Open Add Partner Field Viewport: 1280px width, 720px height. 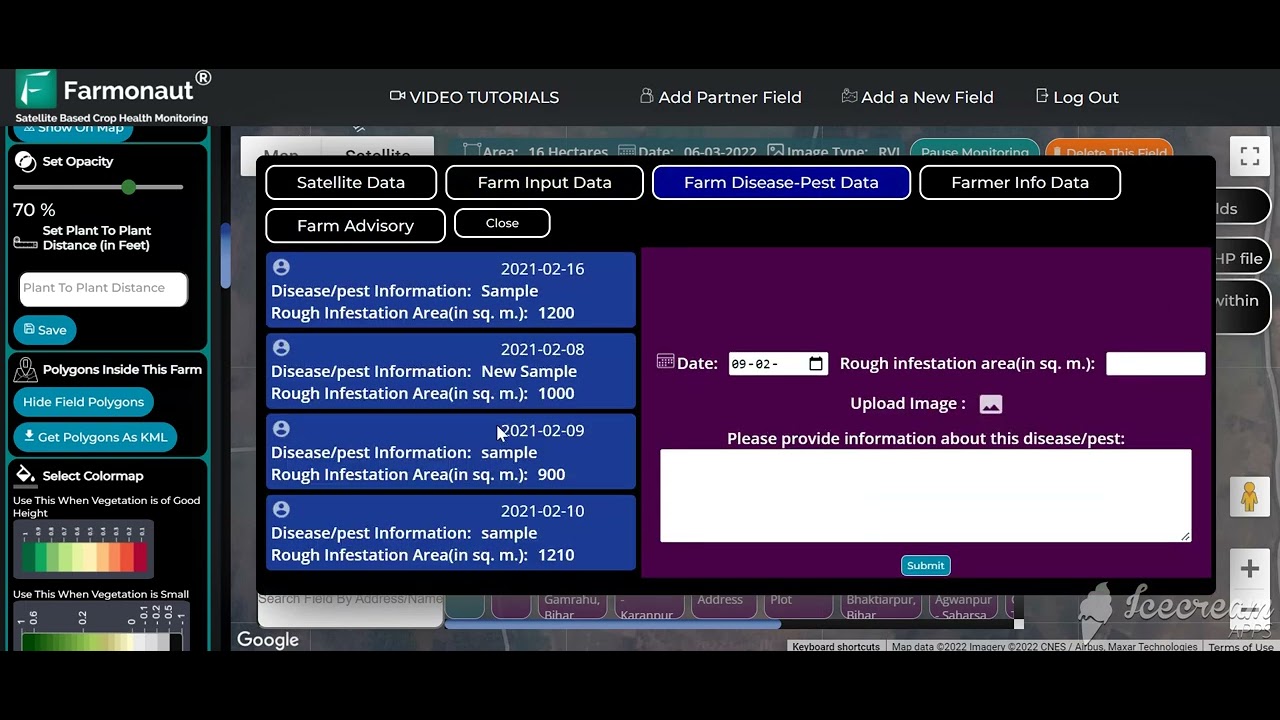(720, 97)
